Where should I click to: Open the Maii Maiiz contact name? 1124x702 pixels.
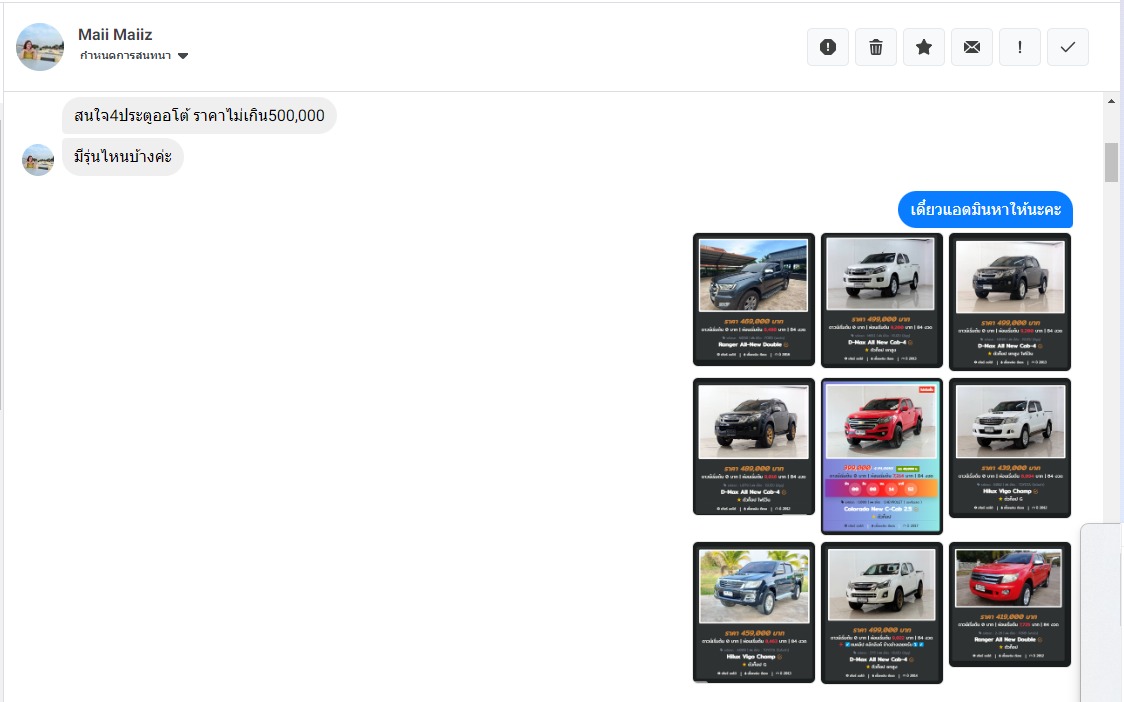point(115,35)
